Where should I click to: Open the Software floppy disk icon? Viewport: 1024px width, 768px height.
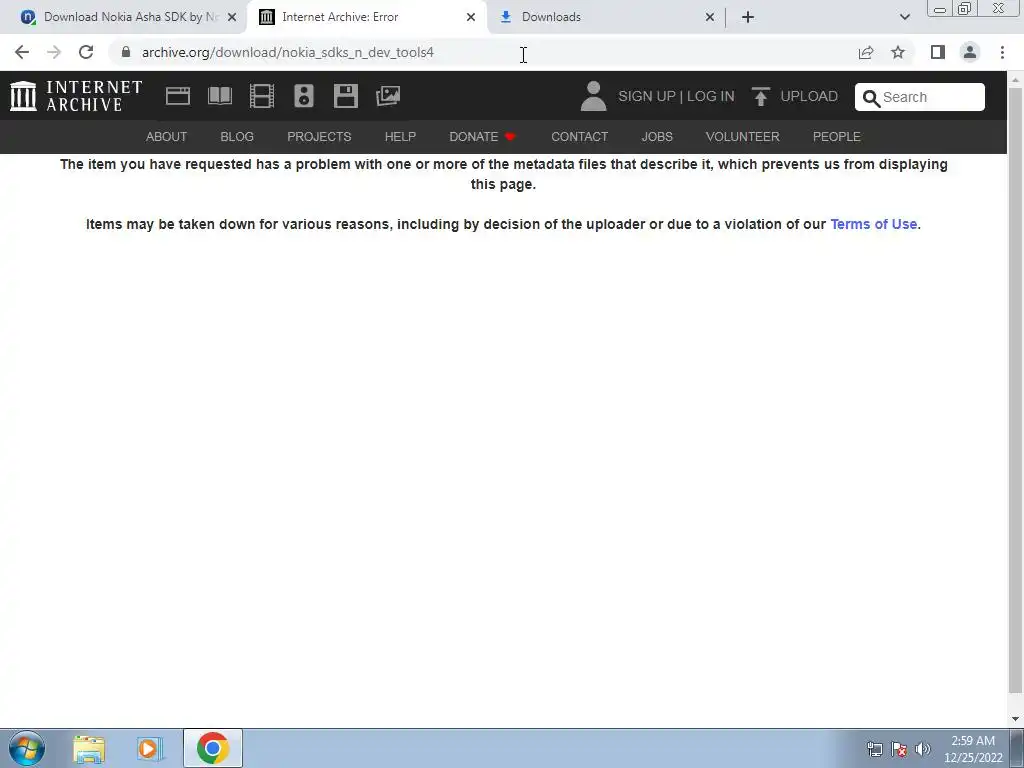tap(345, 96)
